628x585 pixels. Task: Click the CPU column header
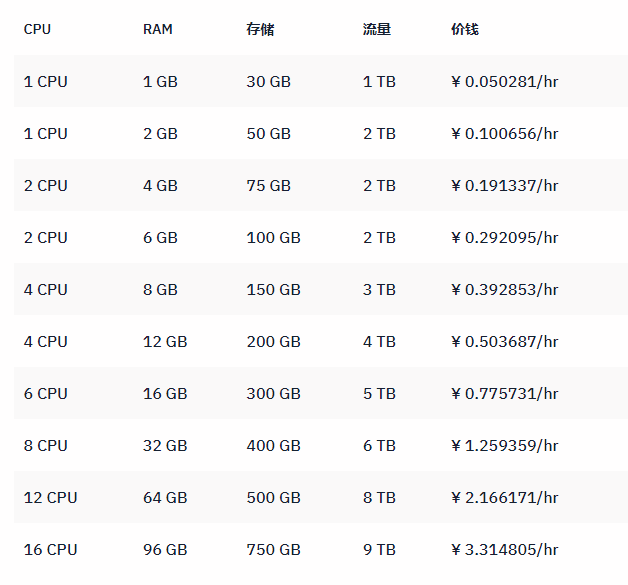(x=37, y=29)
